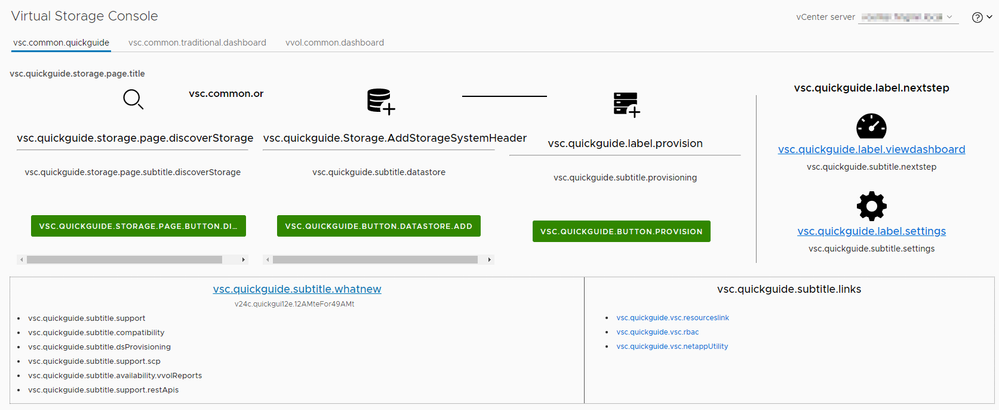This screenshot has height=410, width=999.
Task: Expand the vCenter server dropdown
Action: click(908, 18)
